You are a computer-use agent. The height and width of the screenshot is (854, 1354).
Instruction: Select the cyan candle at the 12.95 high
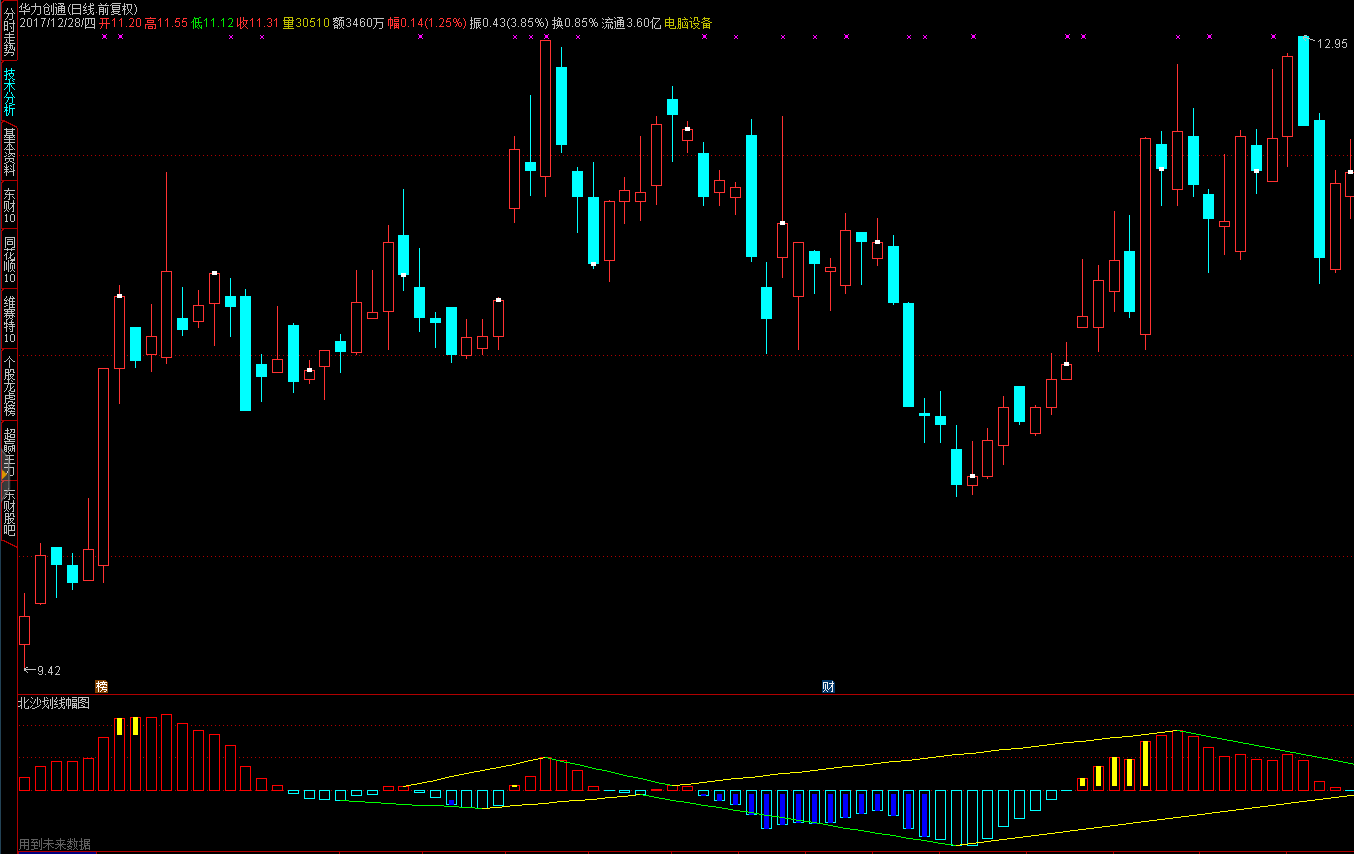pos(1304,80)
